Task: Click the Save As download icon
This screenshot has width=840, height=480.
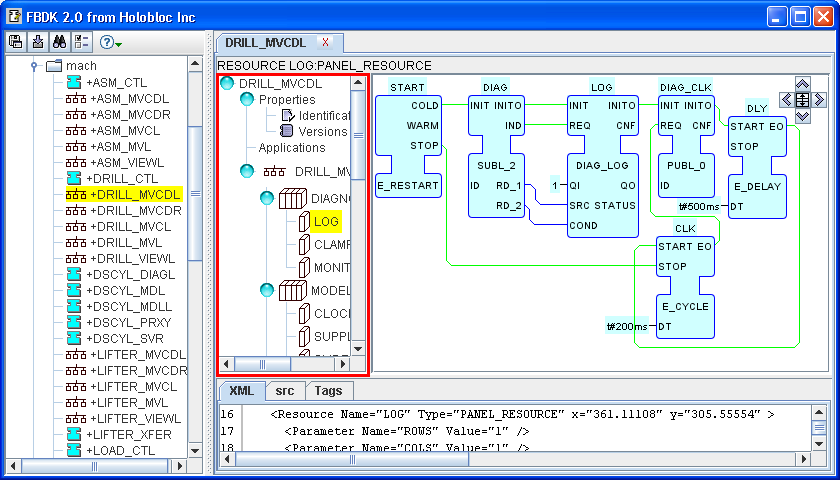Action: tap(38, 42)
